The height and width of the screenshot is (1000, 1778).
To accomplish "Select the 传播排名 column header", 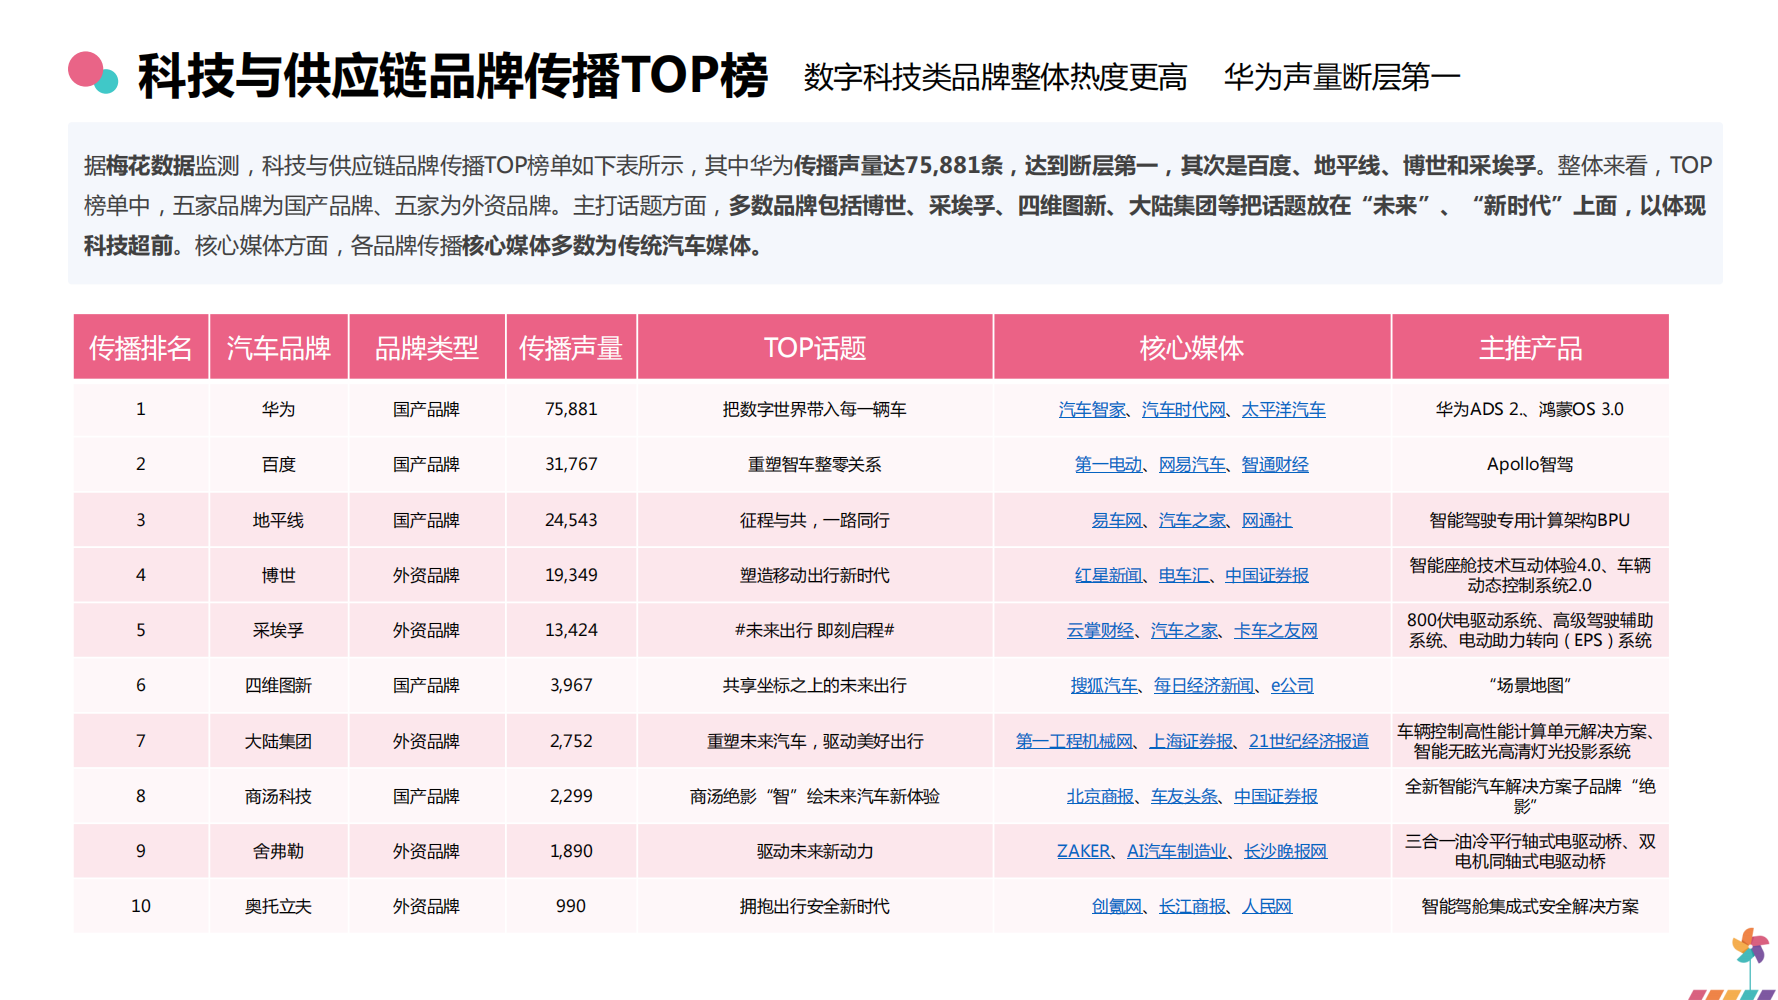I will coord(141,348).
